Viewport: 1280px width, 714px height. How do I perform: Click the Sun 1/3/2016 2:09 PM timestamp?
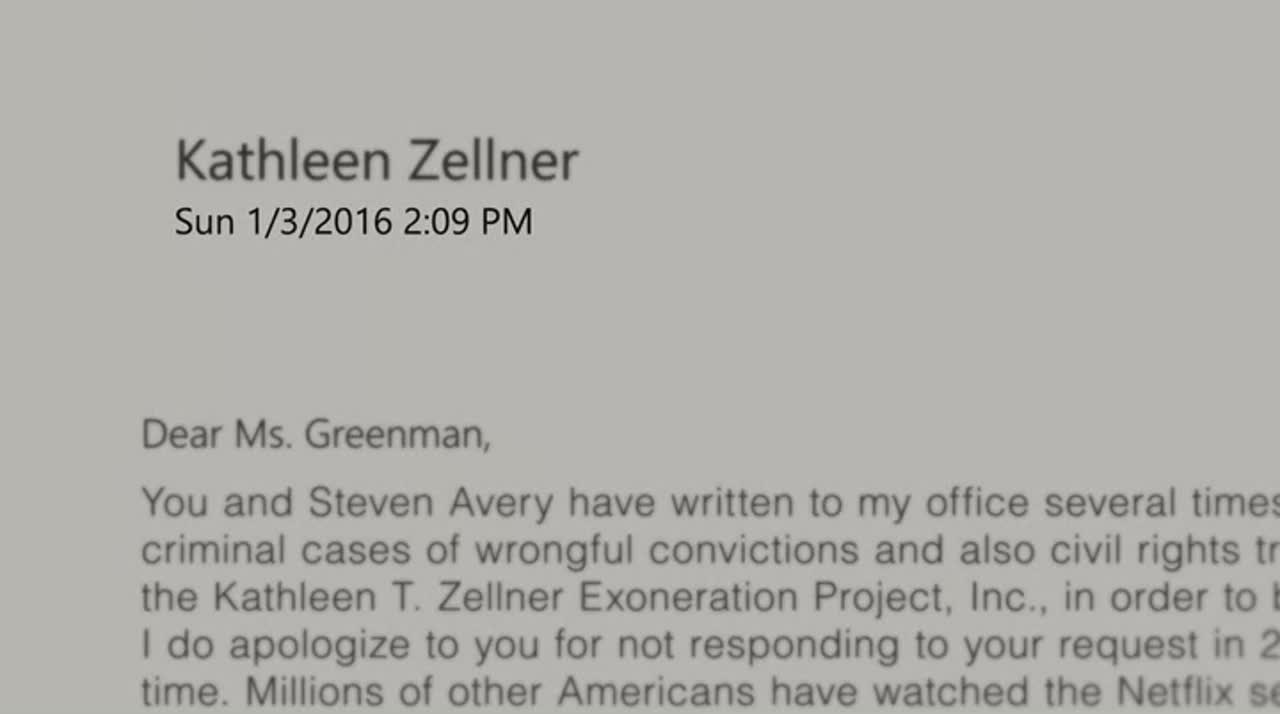tap(353, 222)
